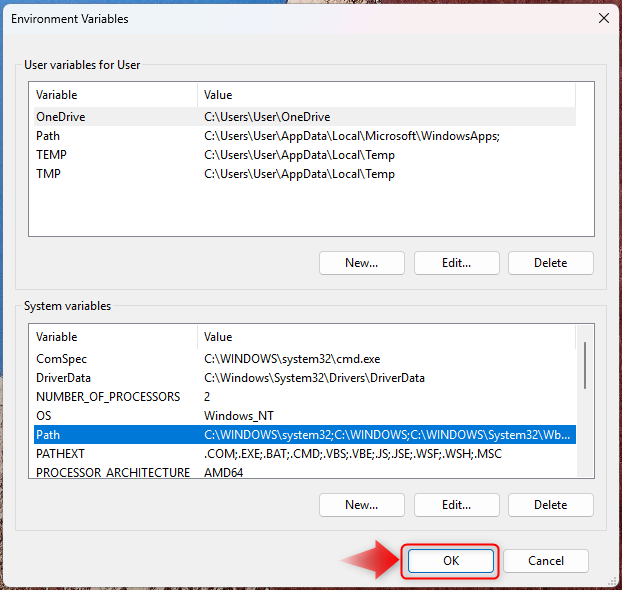Screen dimensions: 622x590
Task: Add a new system variable with New
Action: 362,505
